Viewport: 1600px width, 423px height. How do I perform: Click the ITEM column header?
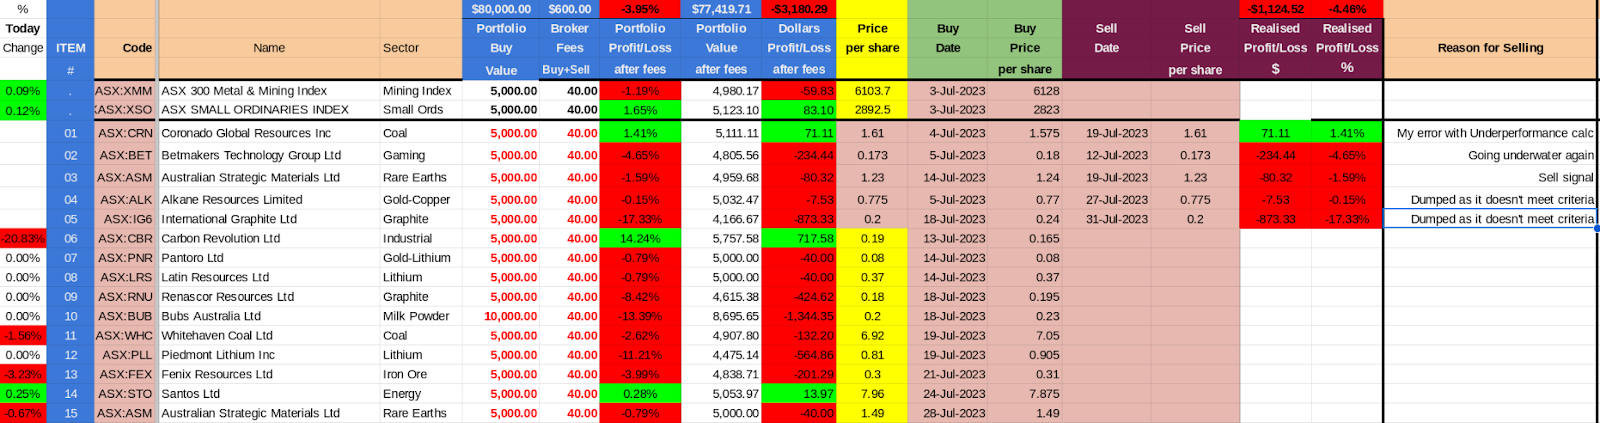[x=70, y=48]
